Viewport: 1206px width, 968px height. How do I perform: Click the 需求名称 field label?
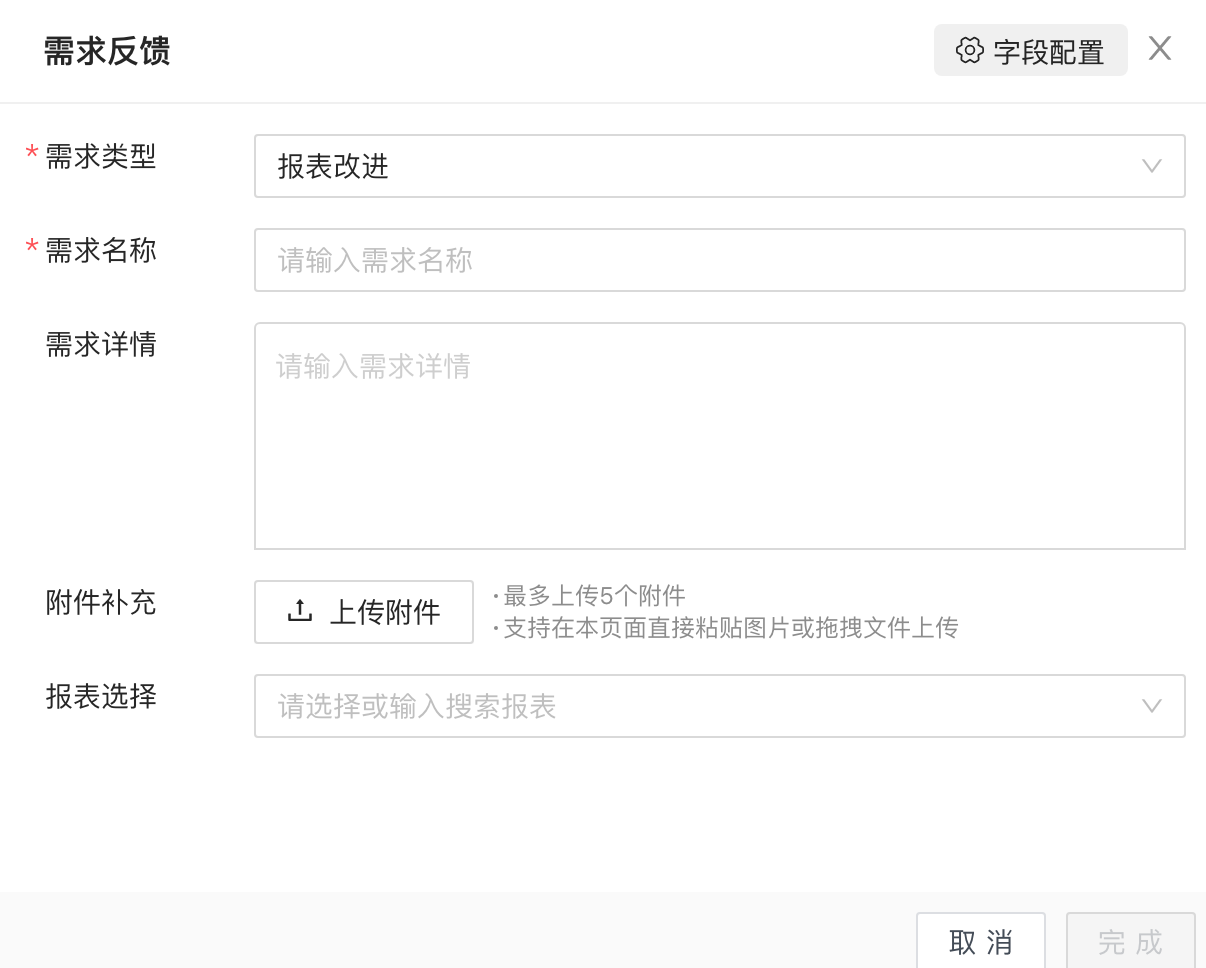pyautogui.click(x=101, y=250)
